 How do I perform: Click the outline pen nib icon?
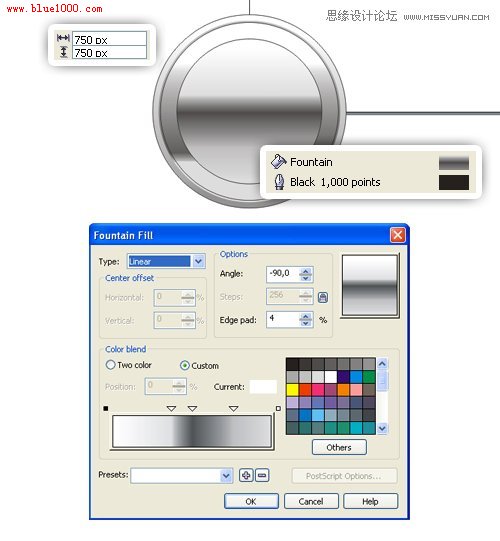(279, 181)
